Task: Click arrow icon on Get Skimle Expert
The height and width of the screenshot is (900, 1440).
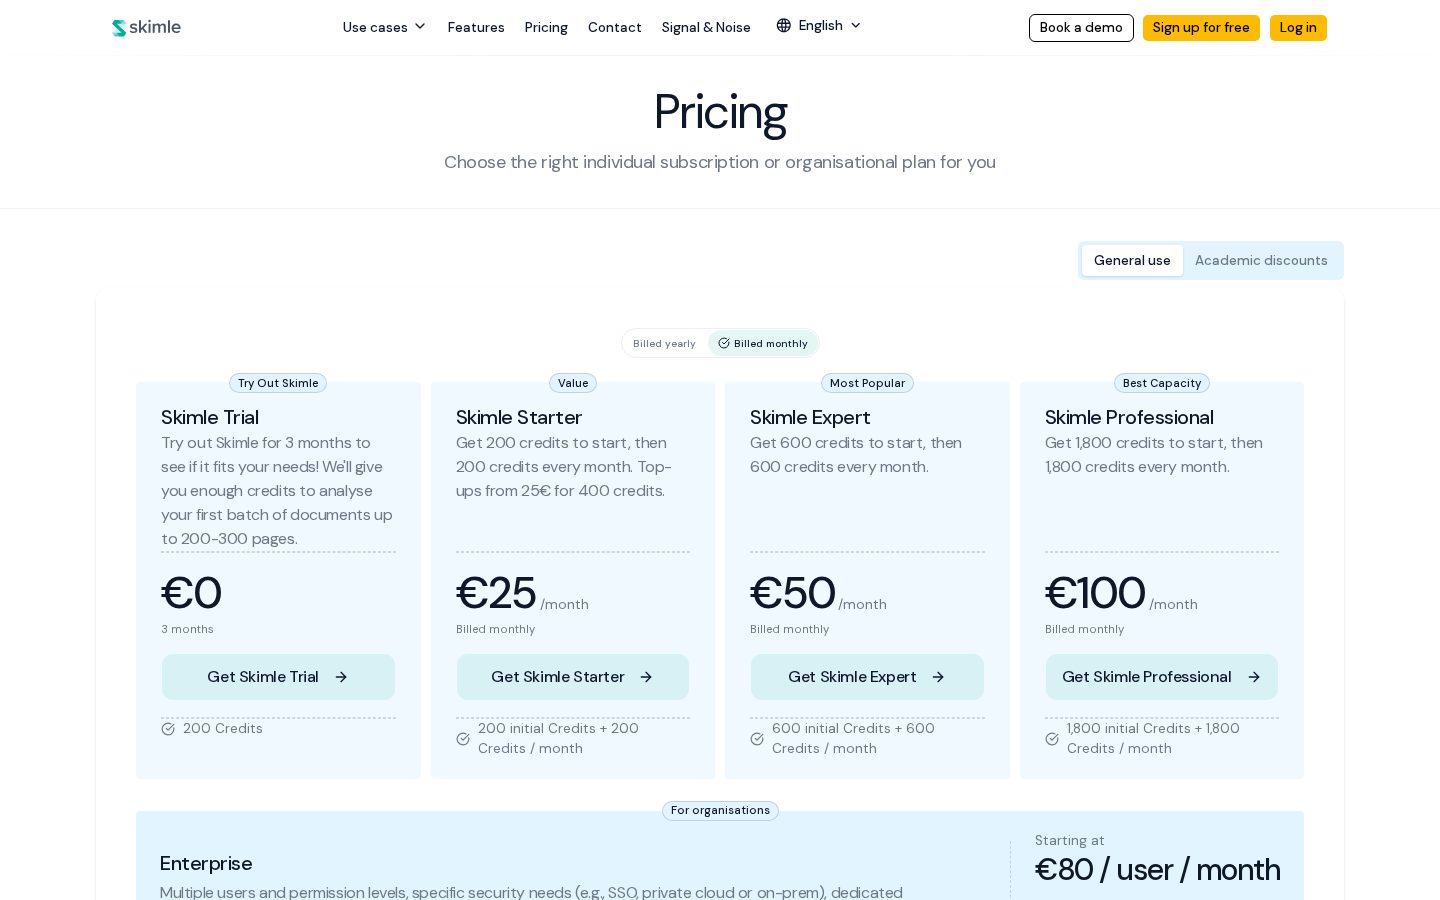Action: (938, 677)
